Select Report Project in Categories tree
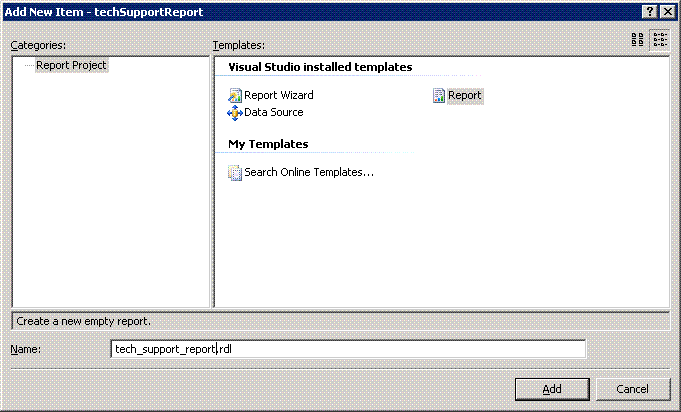Screen dimensions: 681x412 [x=71, y=66]
